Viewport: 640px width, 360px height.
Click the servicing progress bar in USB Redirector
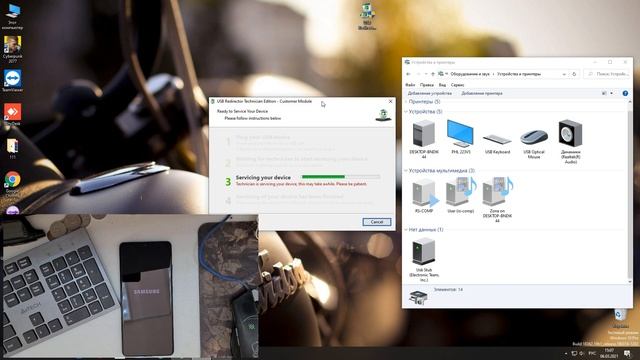pos(341,177)
